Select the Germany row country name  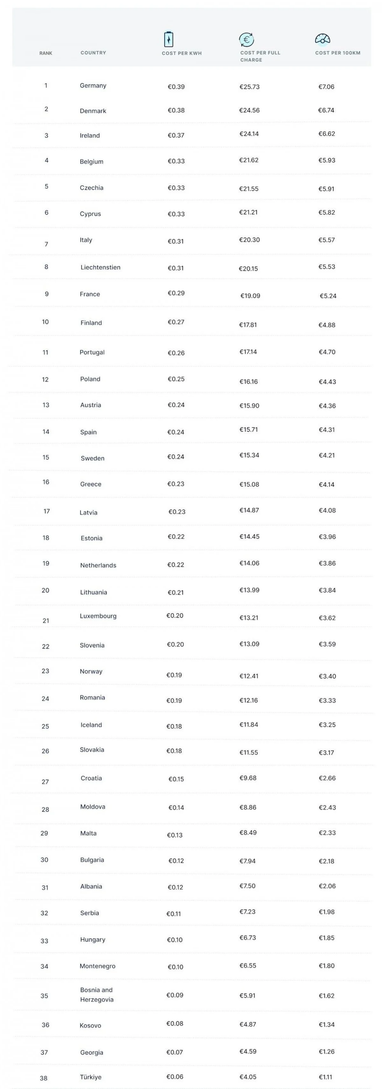pyautogui.click(x=92, y=85)
